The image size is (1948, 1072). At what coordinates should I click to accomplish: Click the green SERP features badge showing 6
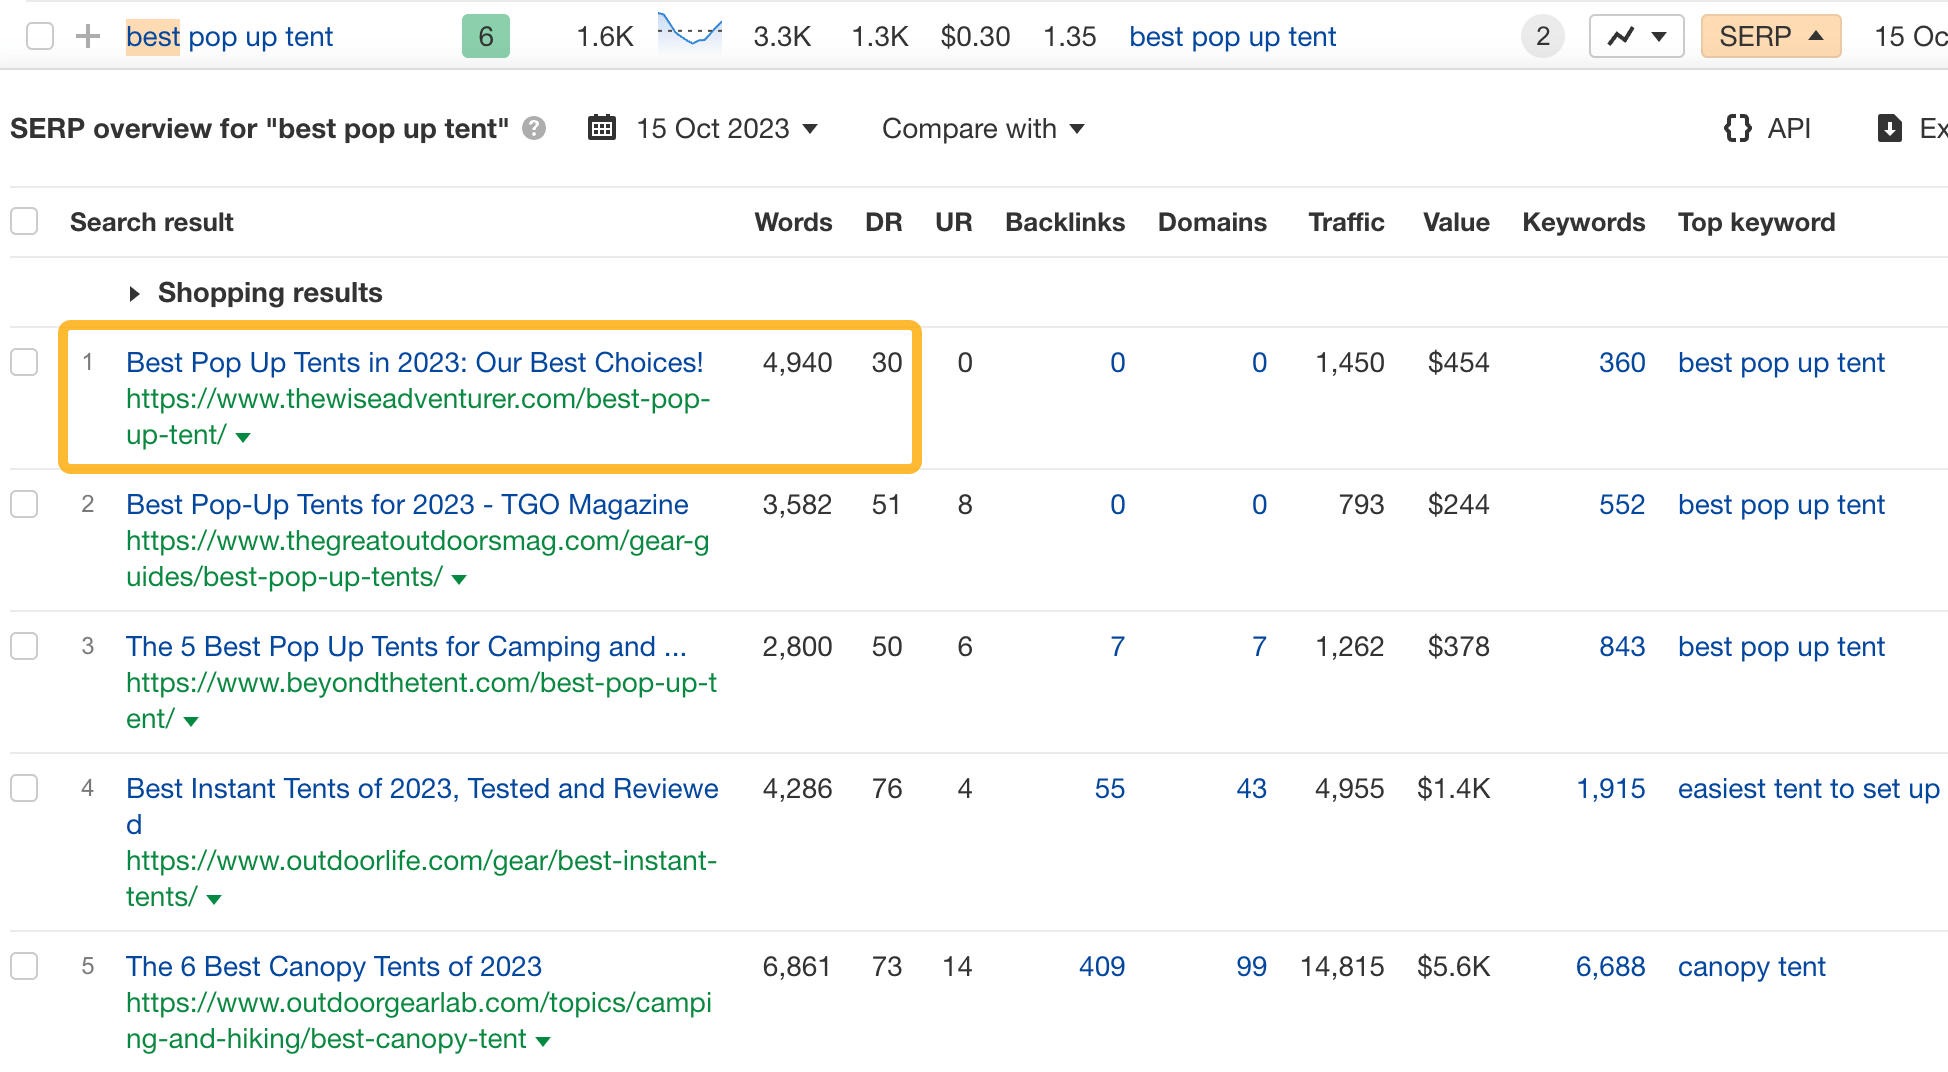(486, 36)
